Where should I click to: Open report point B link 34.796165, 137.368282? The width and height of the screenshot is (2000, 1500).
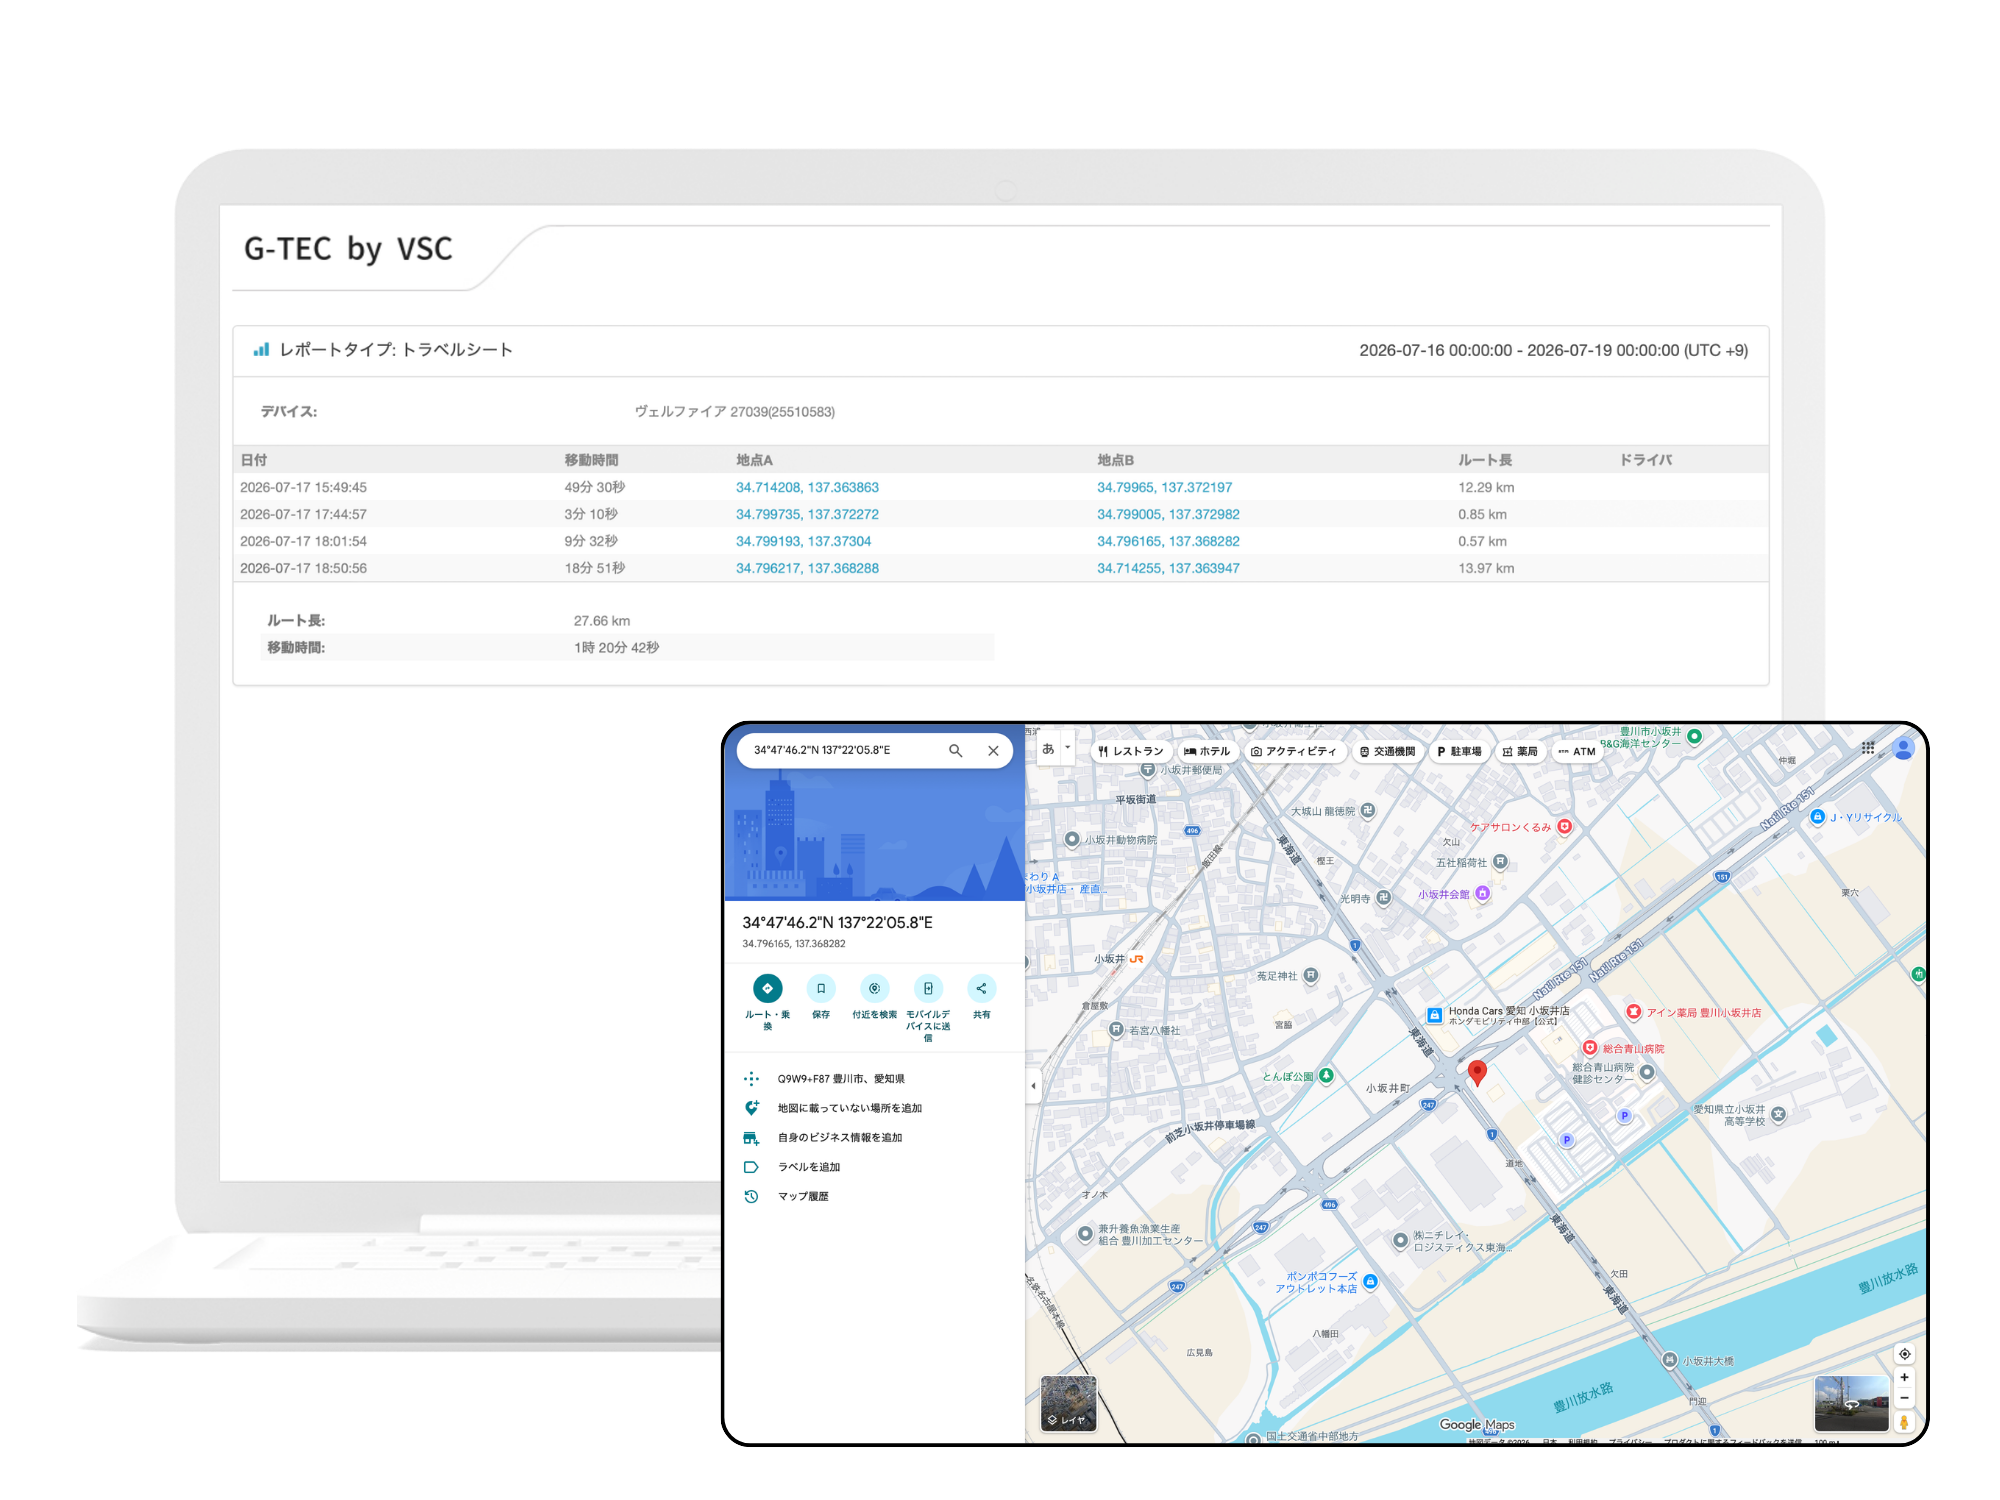(x=1168, y=541)
